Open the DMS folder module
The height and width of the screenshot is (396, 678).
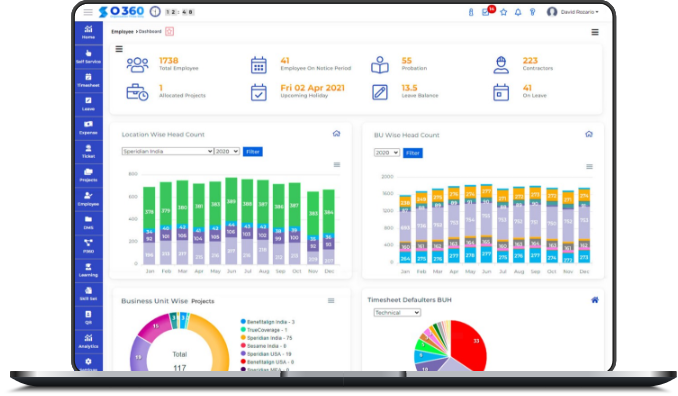click(x=89, y=223)
